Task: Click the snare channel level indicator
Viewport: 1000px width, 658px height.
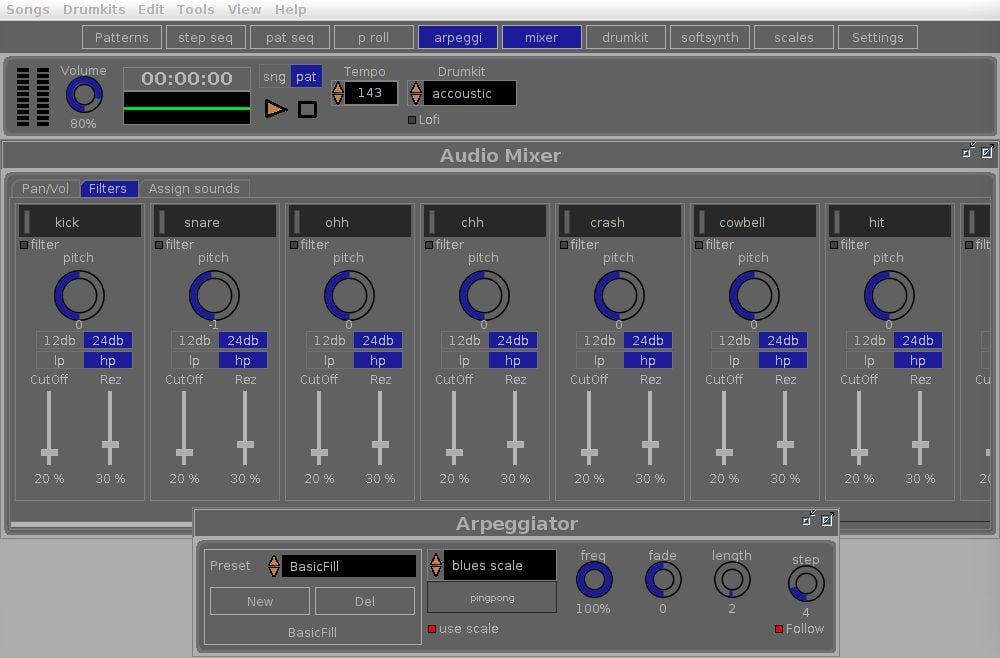Action: tap(162, 221)
